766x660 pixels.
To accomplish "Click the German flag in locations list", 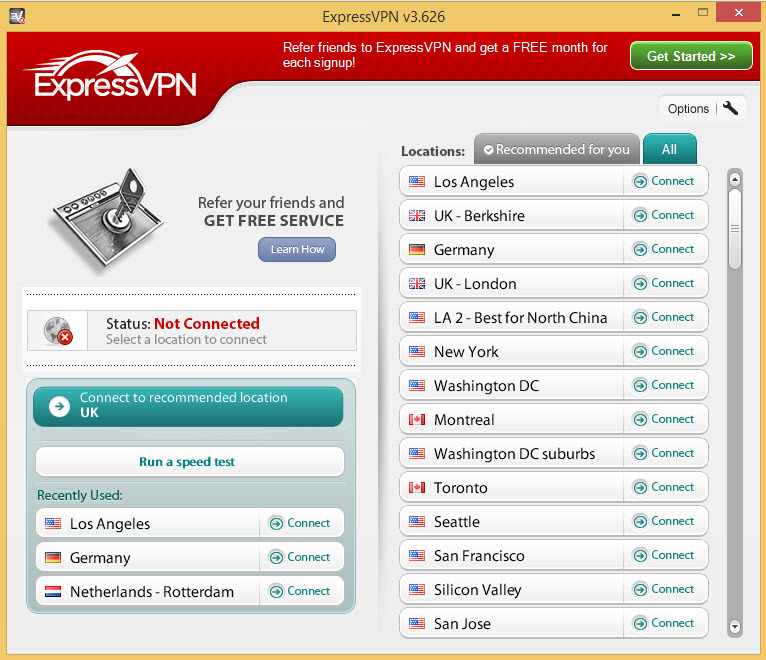I will pos(417,250).
